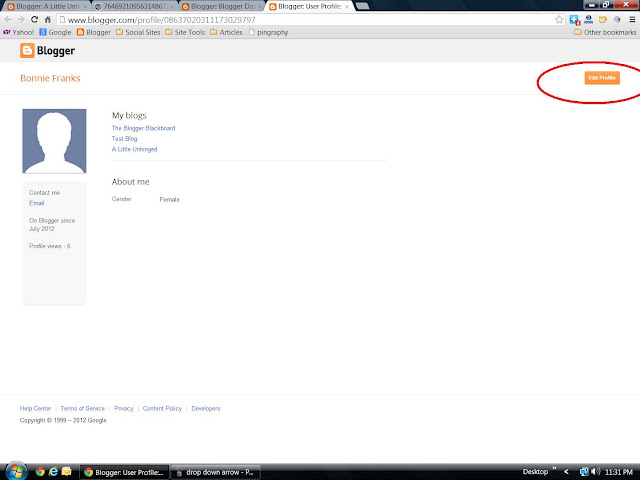Image resolution: width=640 pixels, height=480 pixels.
Task: Switch to the Blogger: A Little Unhinged tab
Action: point(46,7)
